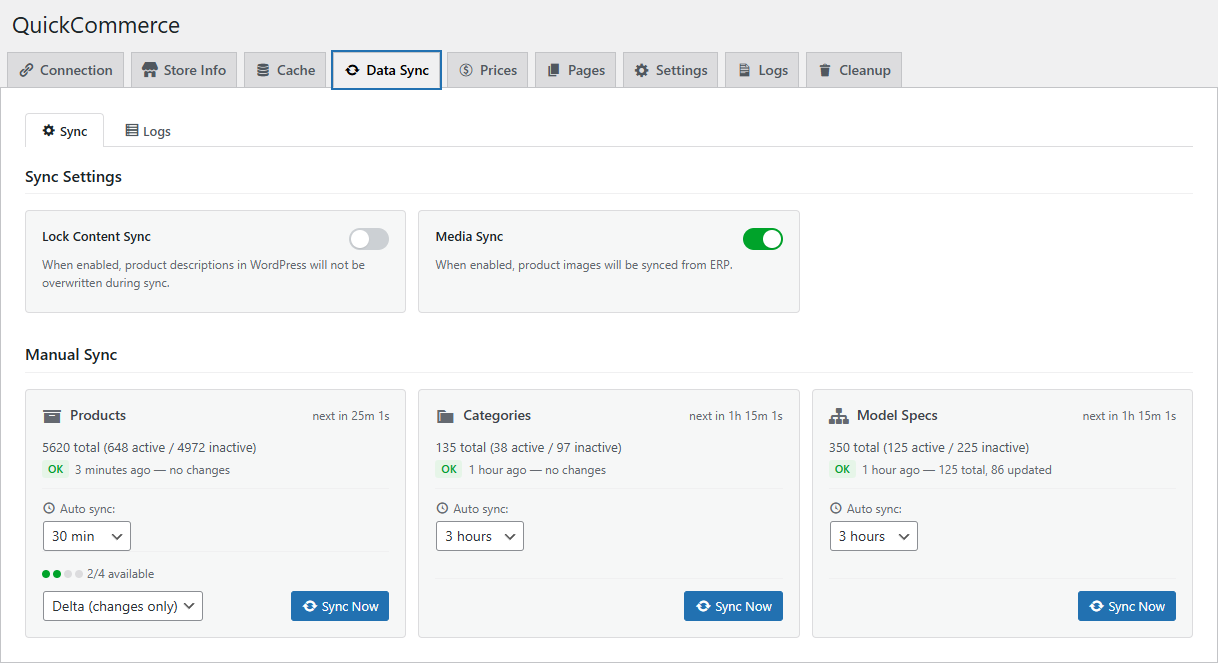The width and height of the screenshot is (1218, 663).
Task: Click '5620 total (648 active / 4972 inactive)'
Action: click(149, 447)
